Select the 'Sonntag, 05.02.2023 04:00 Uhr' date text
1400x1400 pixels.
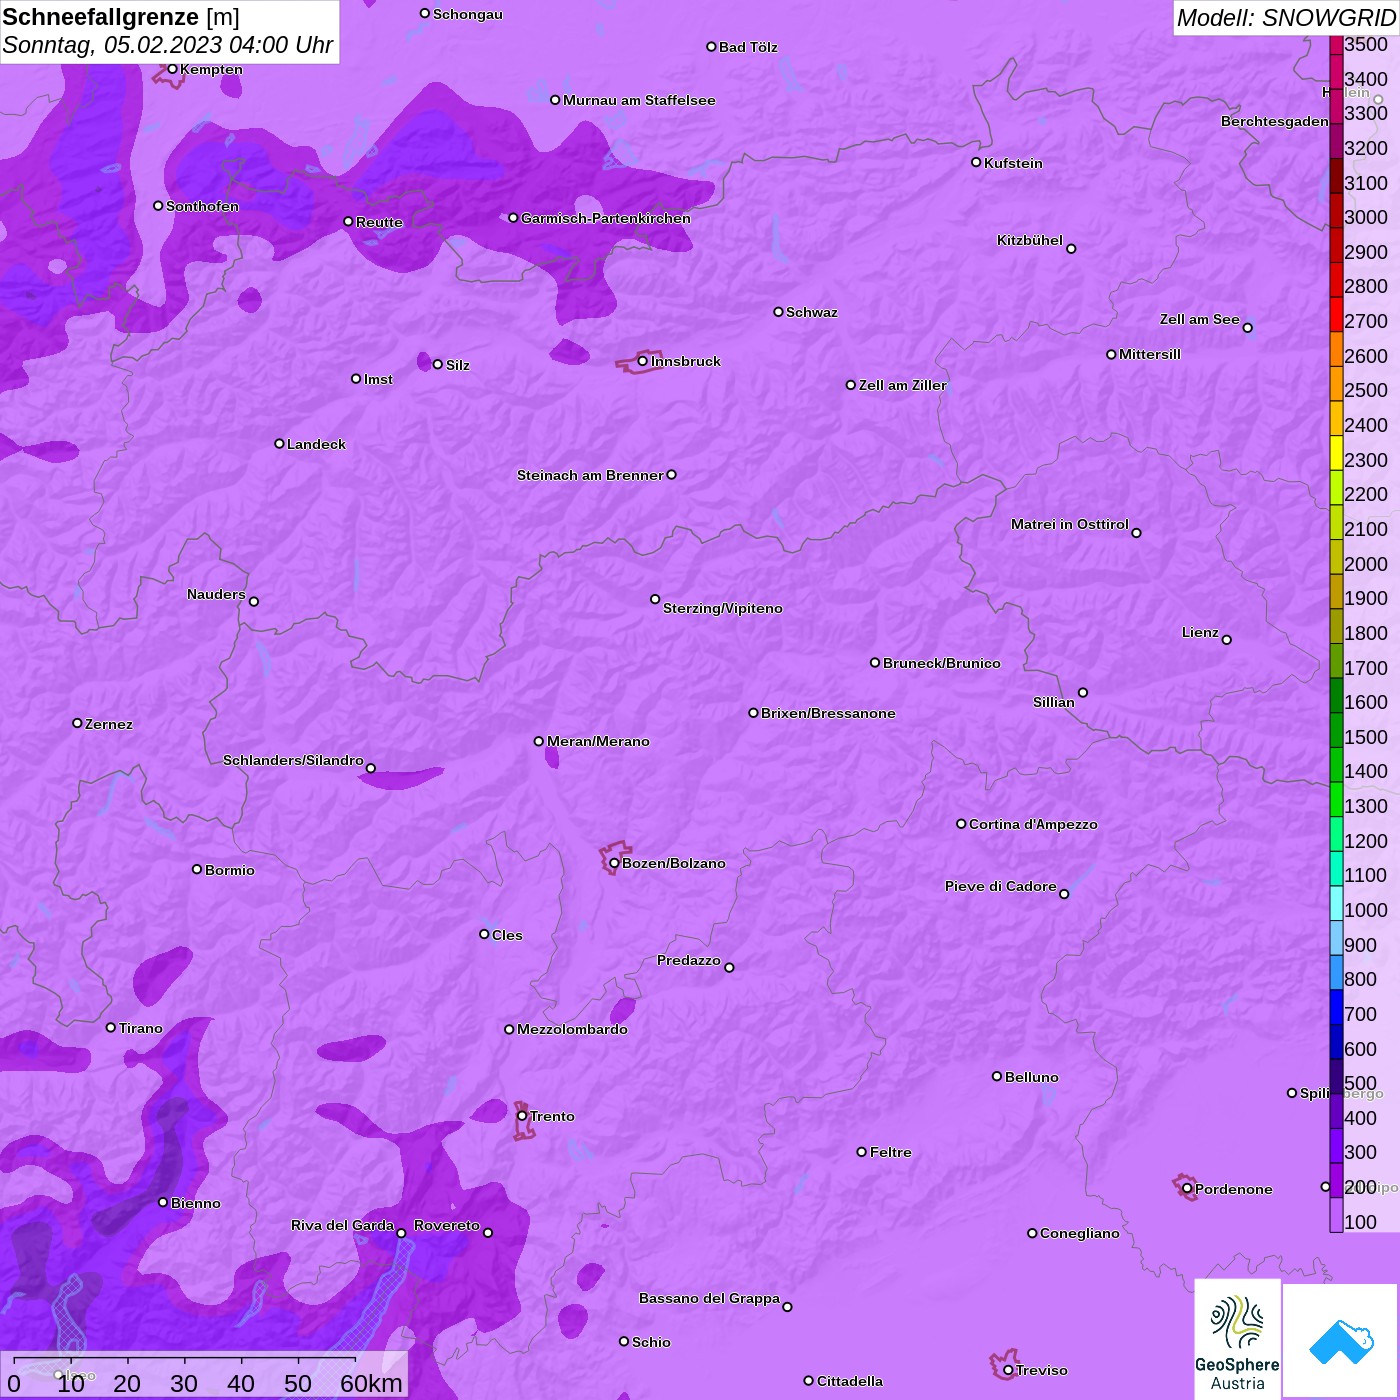coord(168,45)
